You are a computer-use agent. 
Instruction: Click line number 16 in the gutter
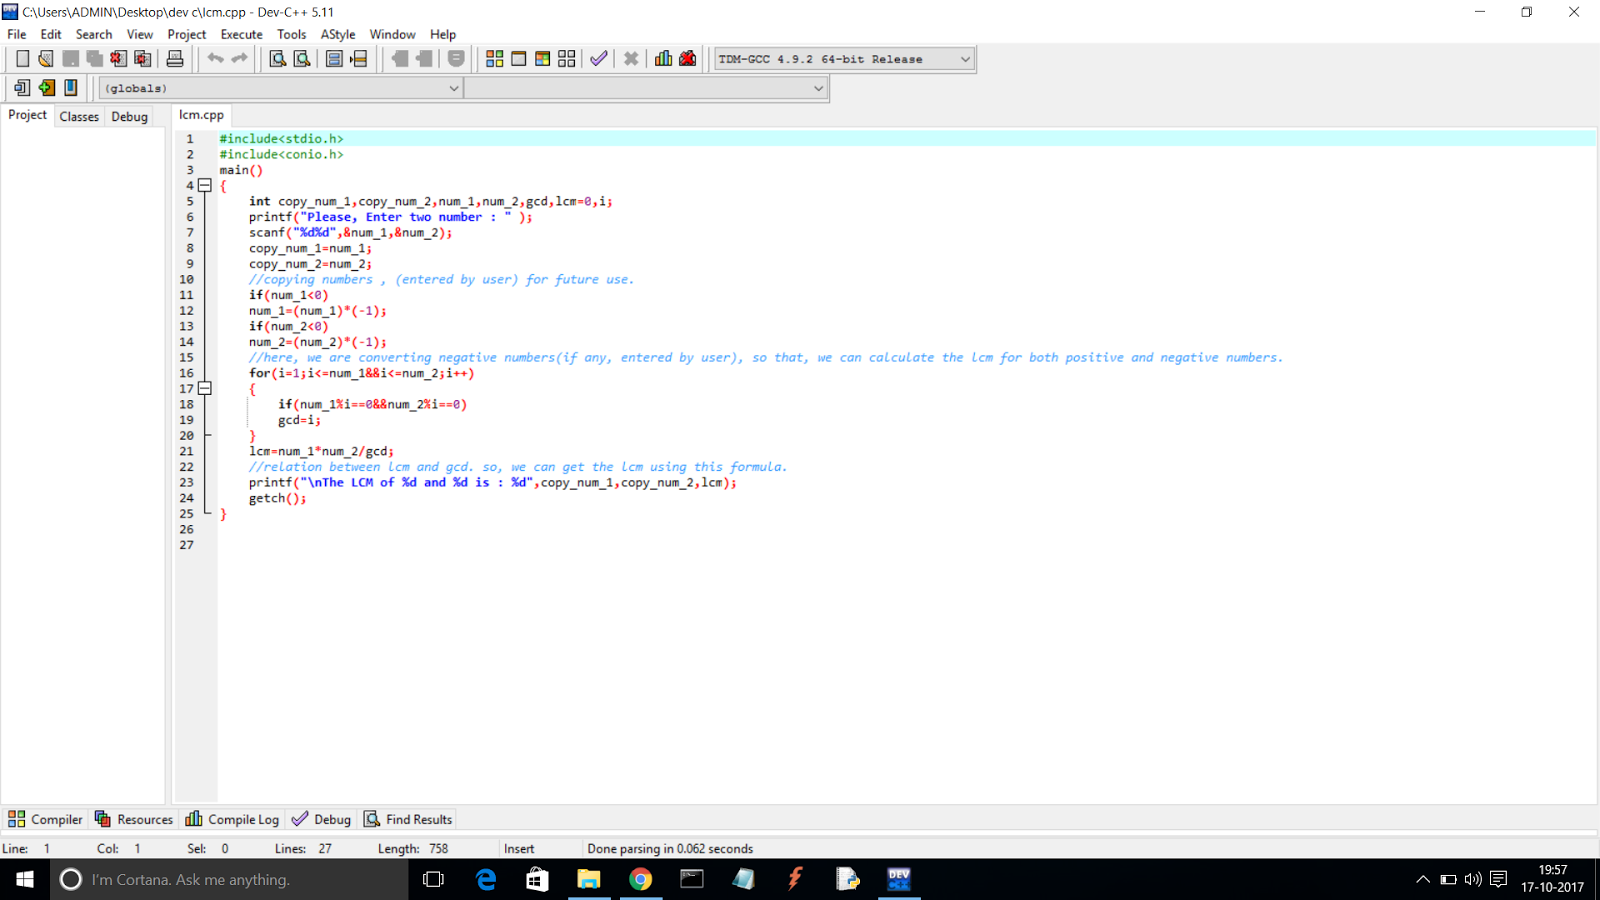pyautogui.click(x=187, y=373)
